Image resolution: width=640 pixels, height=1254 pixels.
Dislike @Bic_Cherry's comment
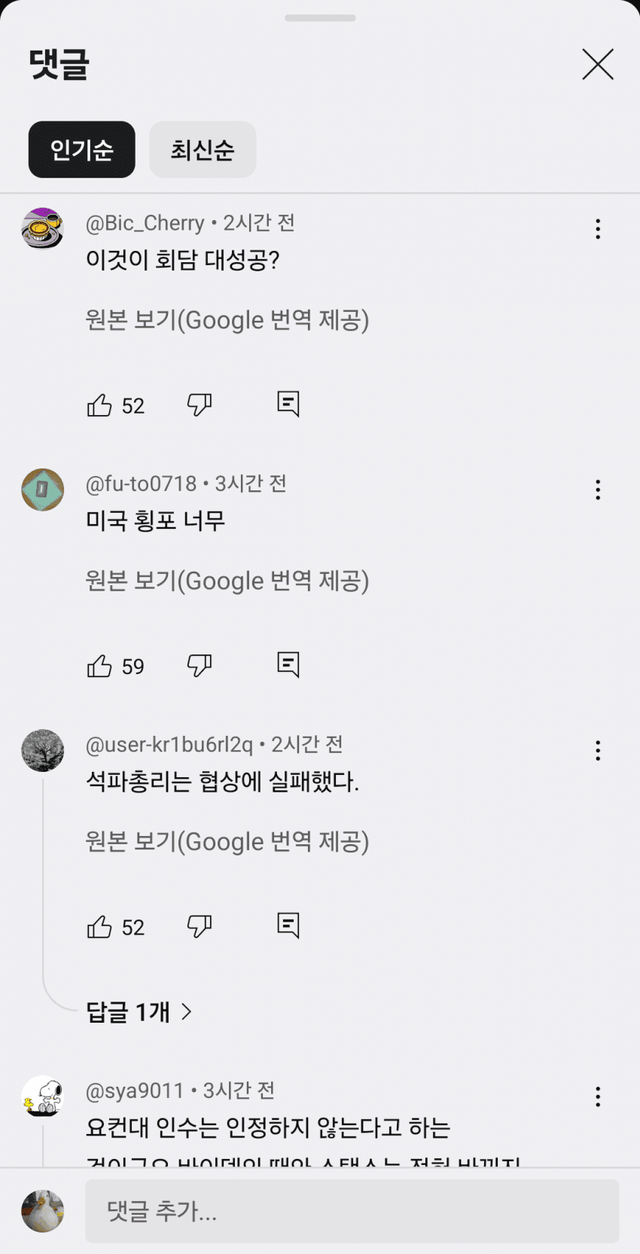[198, 404]
